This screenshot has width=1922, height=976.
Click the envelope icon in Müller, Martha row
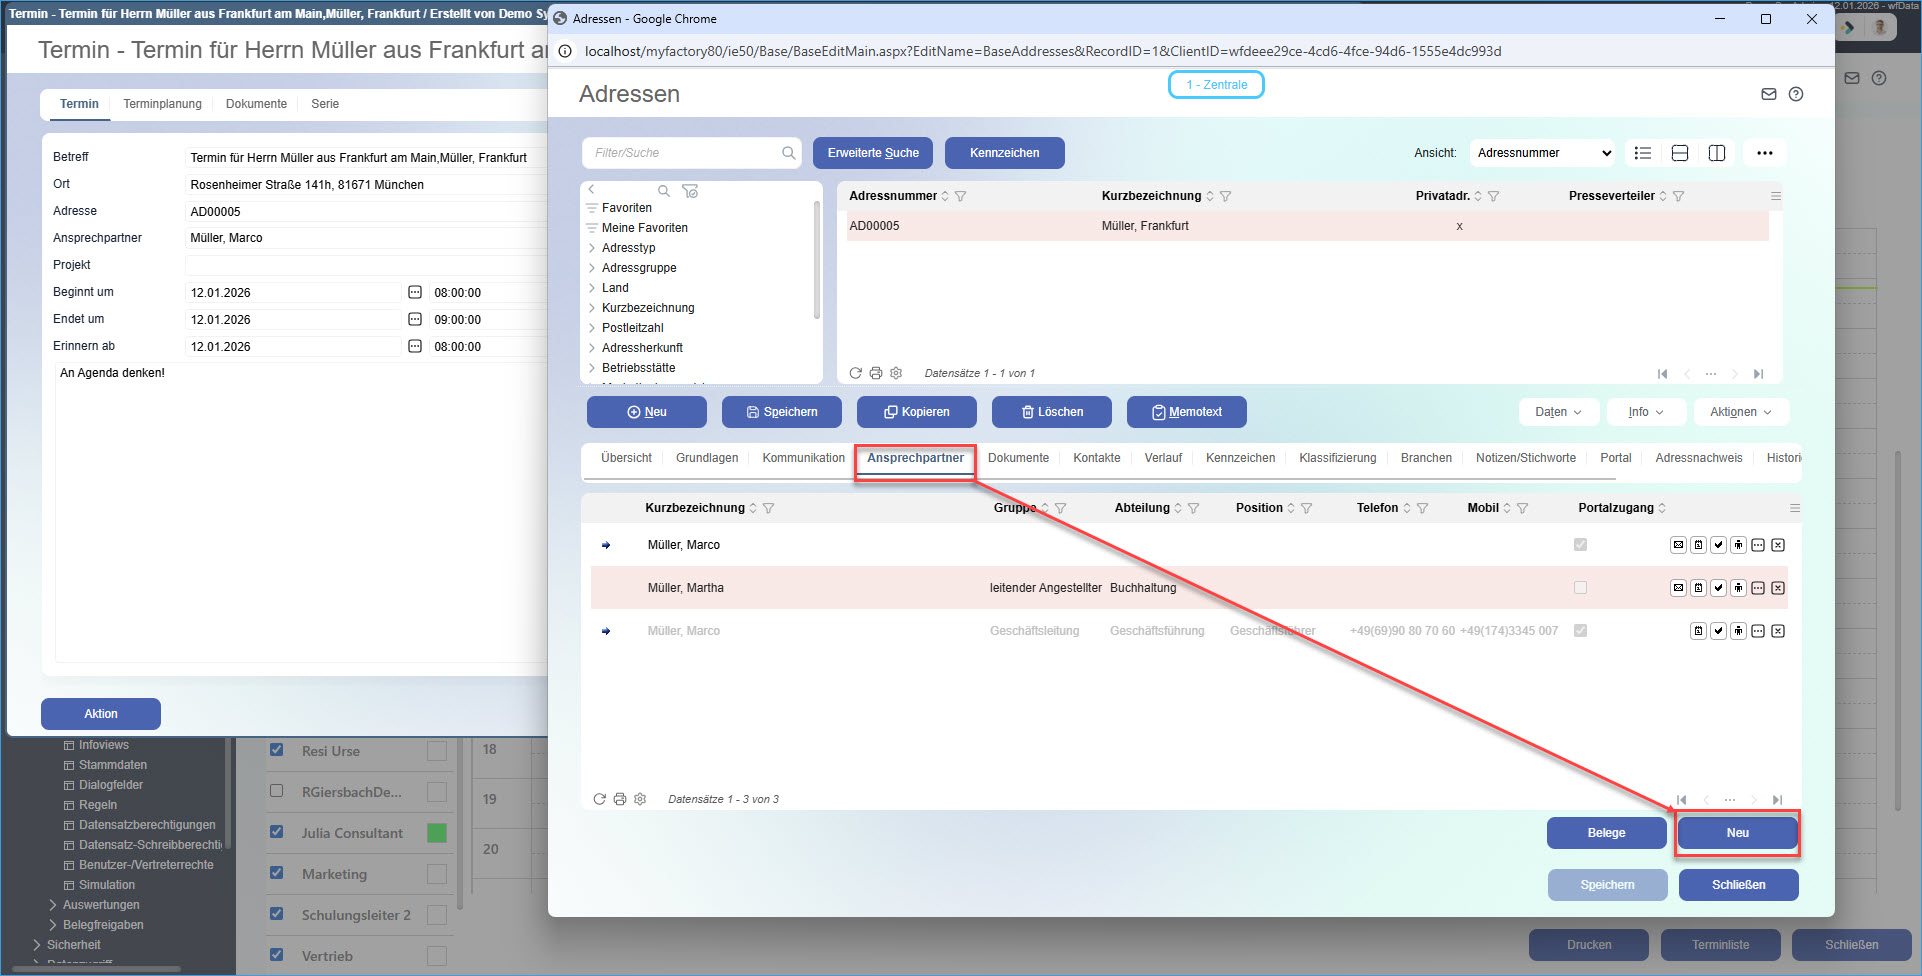1678,588
